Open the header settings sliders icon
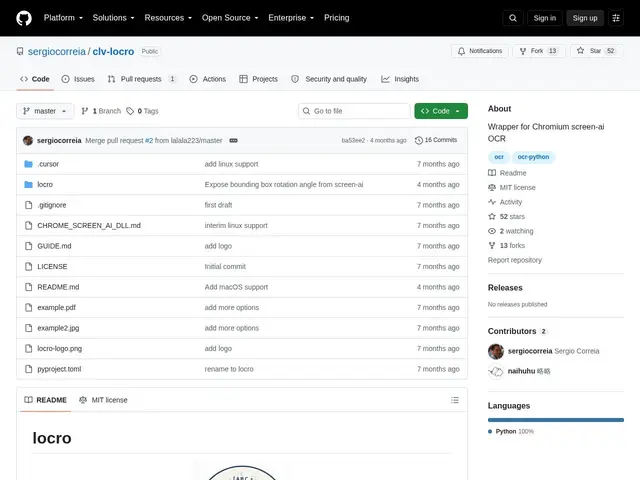 point(616,18)
